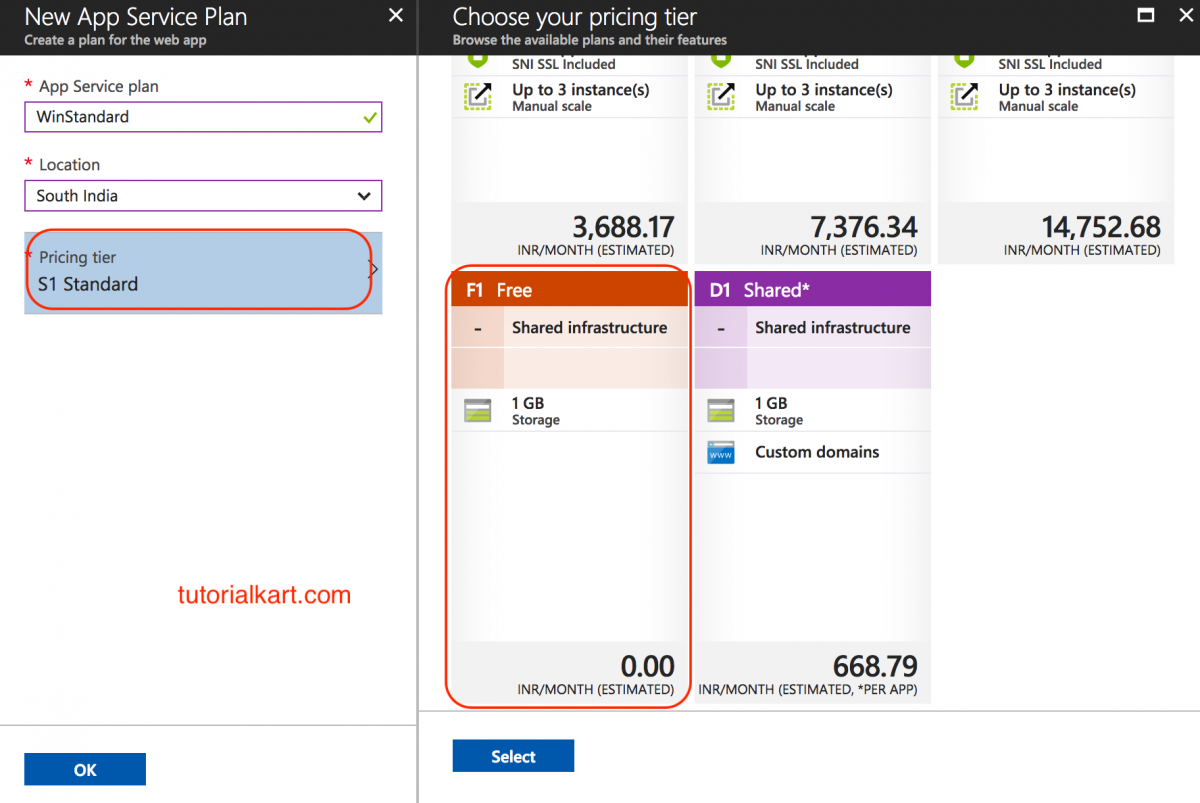Click the OK button

(x=84, y=768)
